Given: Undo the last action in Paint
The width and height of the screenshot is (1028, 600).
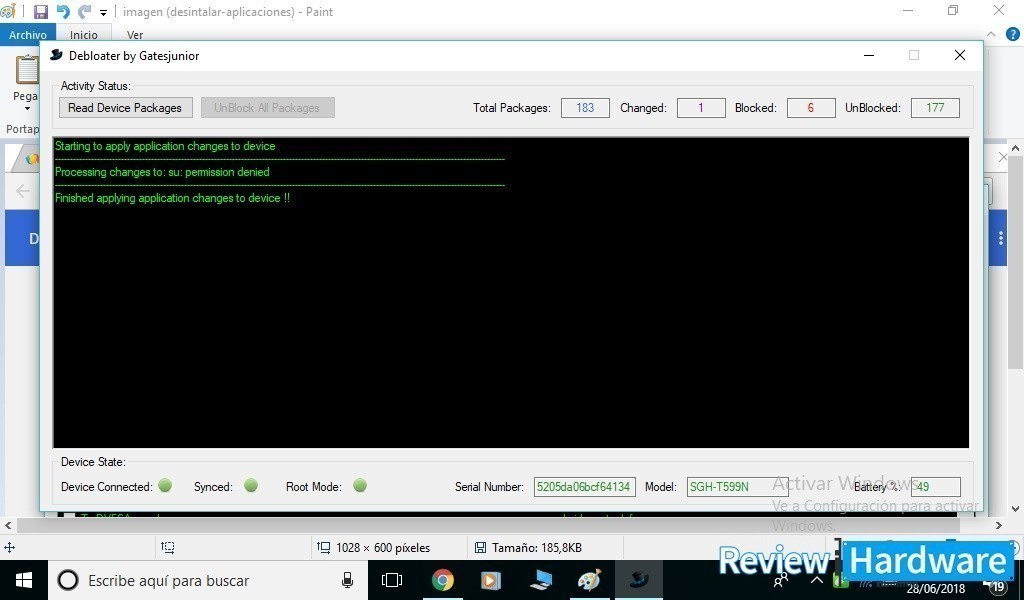Looking at the screenshot, I should coord(63,12).
